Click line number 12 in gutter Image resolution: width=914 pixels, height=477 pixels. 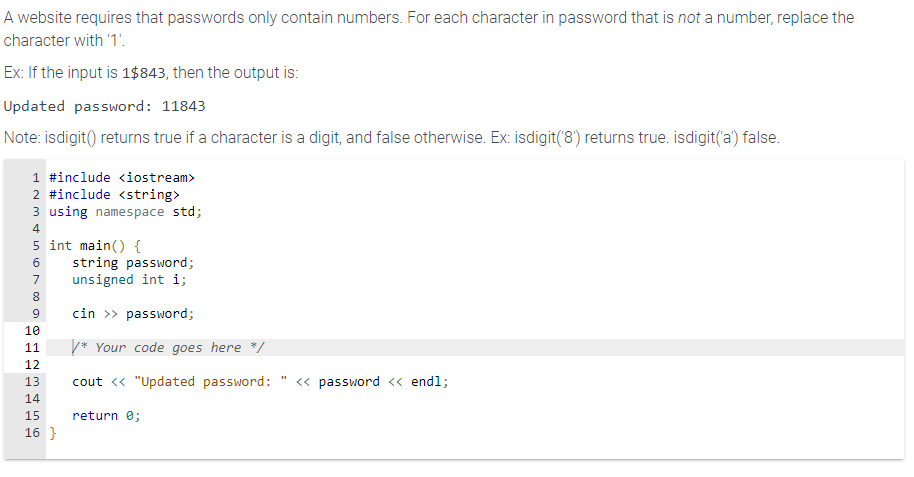pyautogui.click(x=32, y=364)
